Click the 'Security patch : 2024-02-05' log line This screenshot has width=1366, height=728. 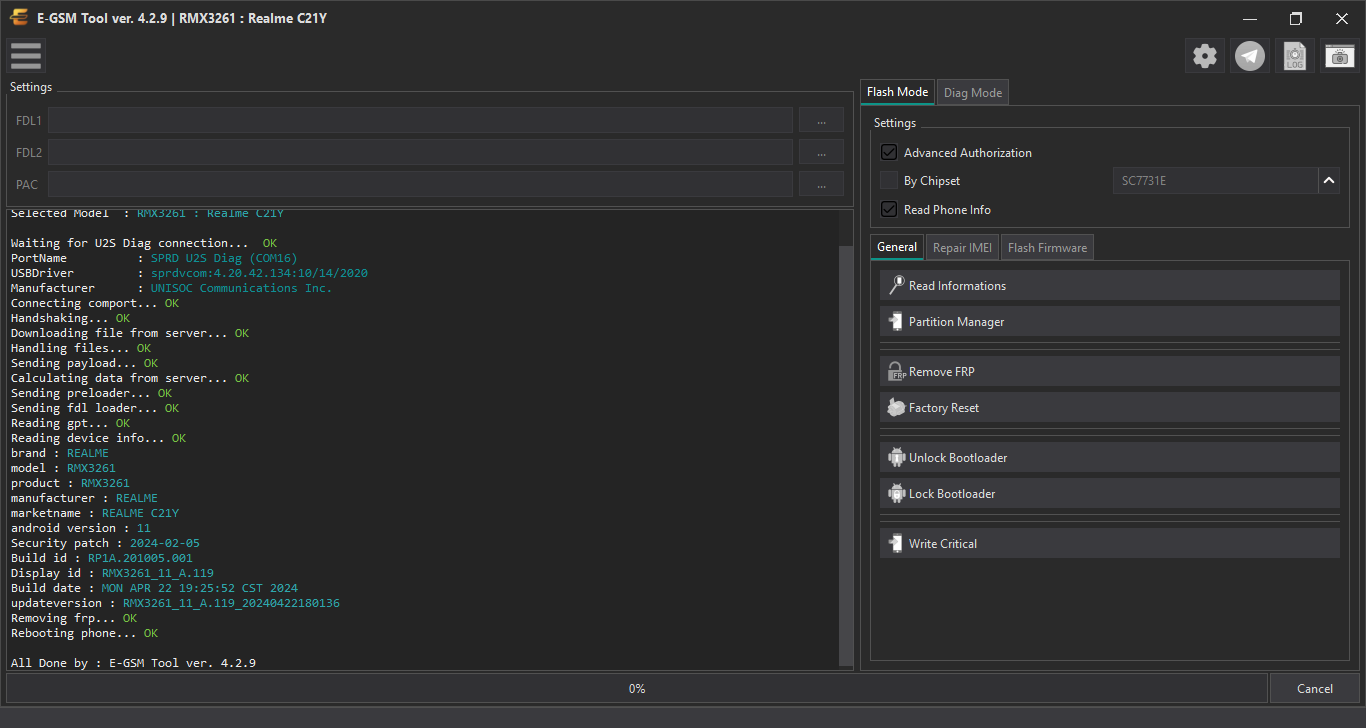(x=105, y=543)
